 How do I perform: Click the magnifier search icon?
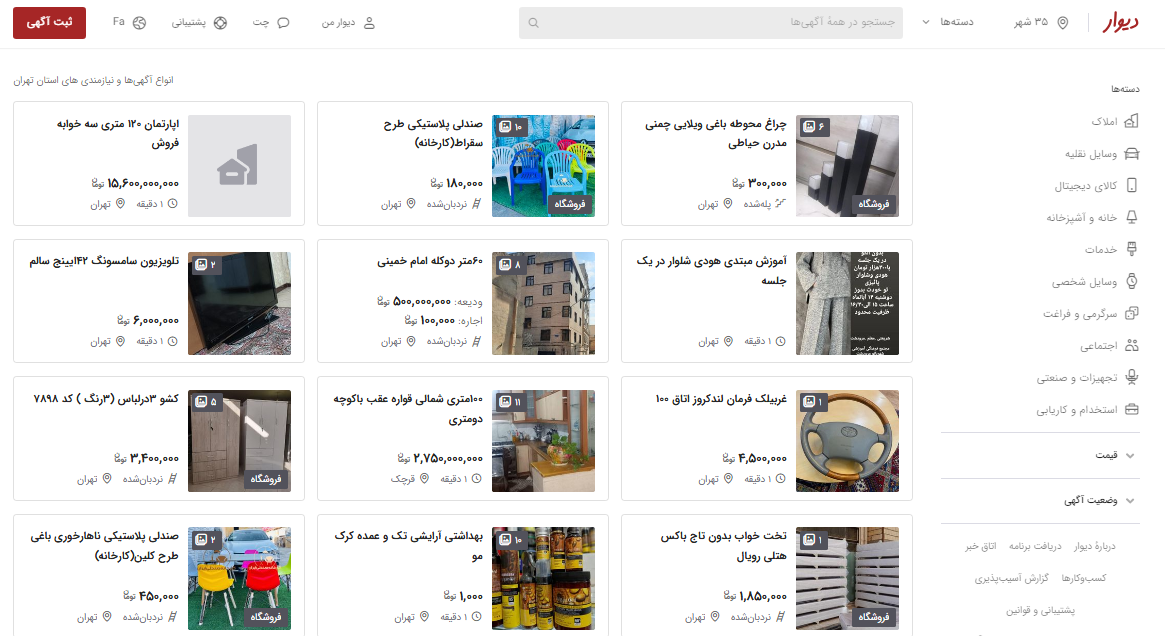(533, 23)
